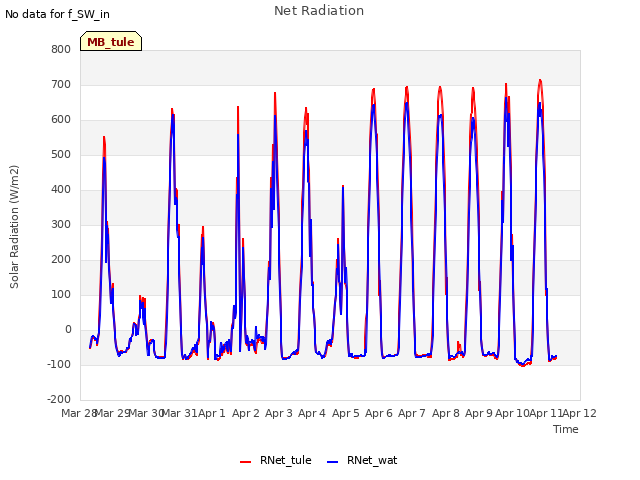Click the Apr 3 date label

pos(279,413)
